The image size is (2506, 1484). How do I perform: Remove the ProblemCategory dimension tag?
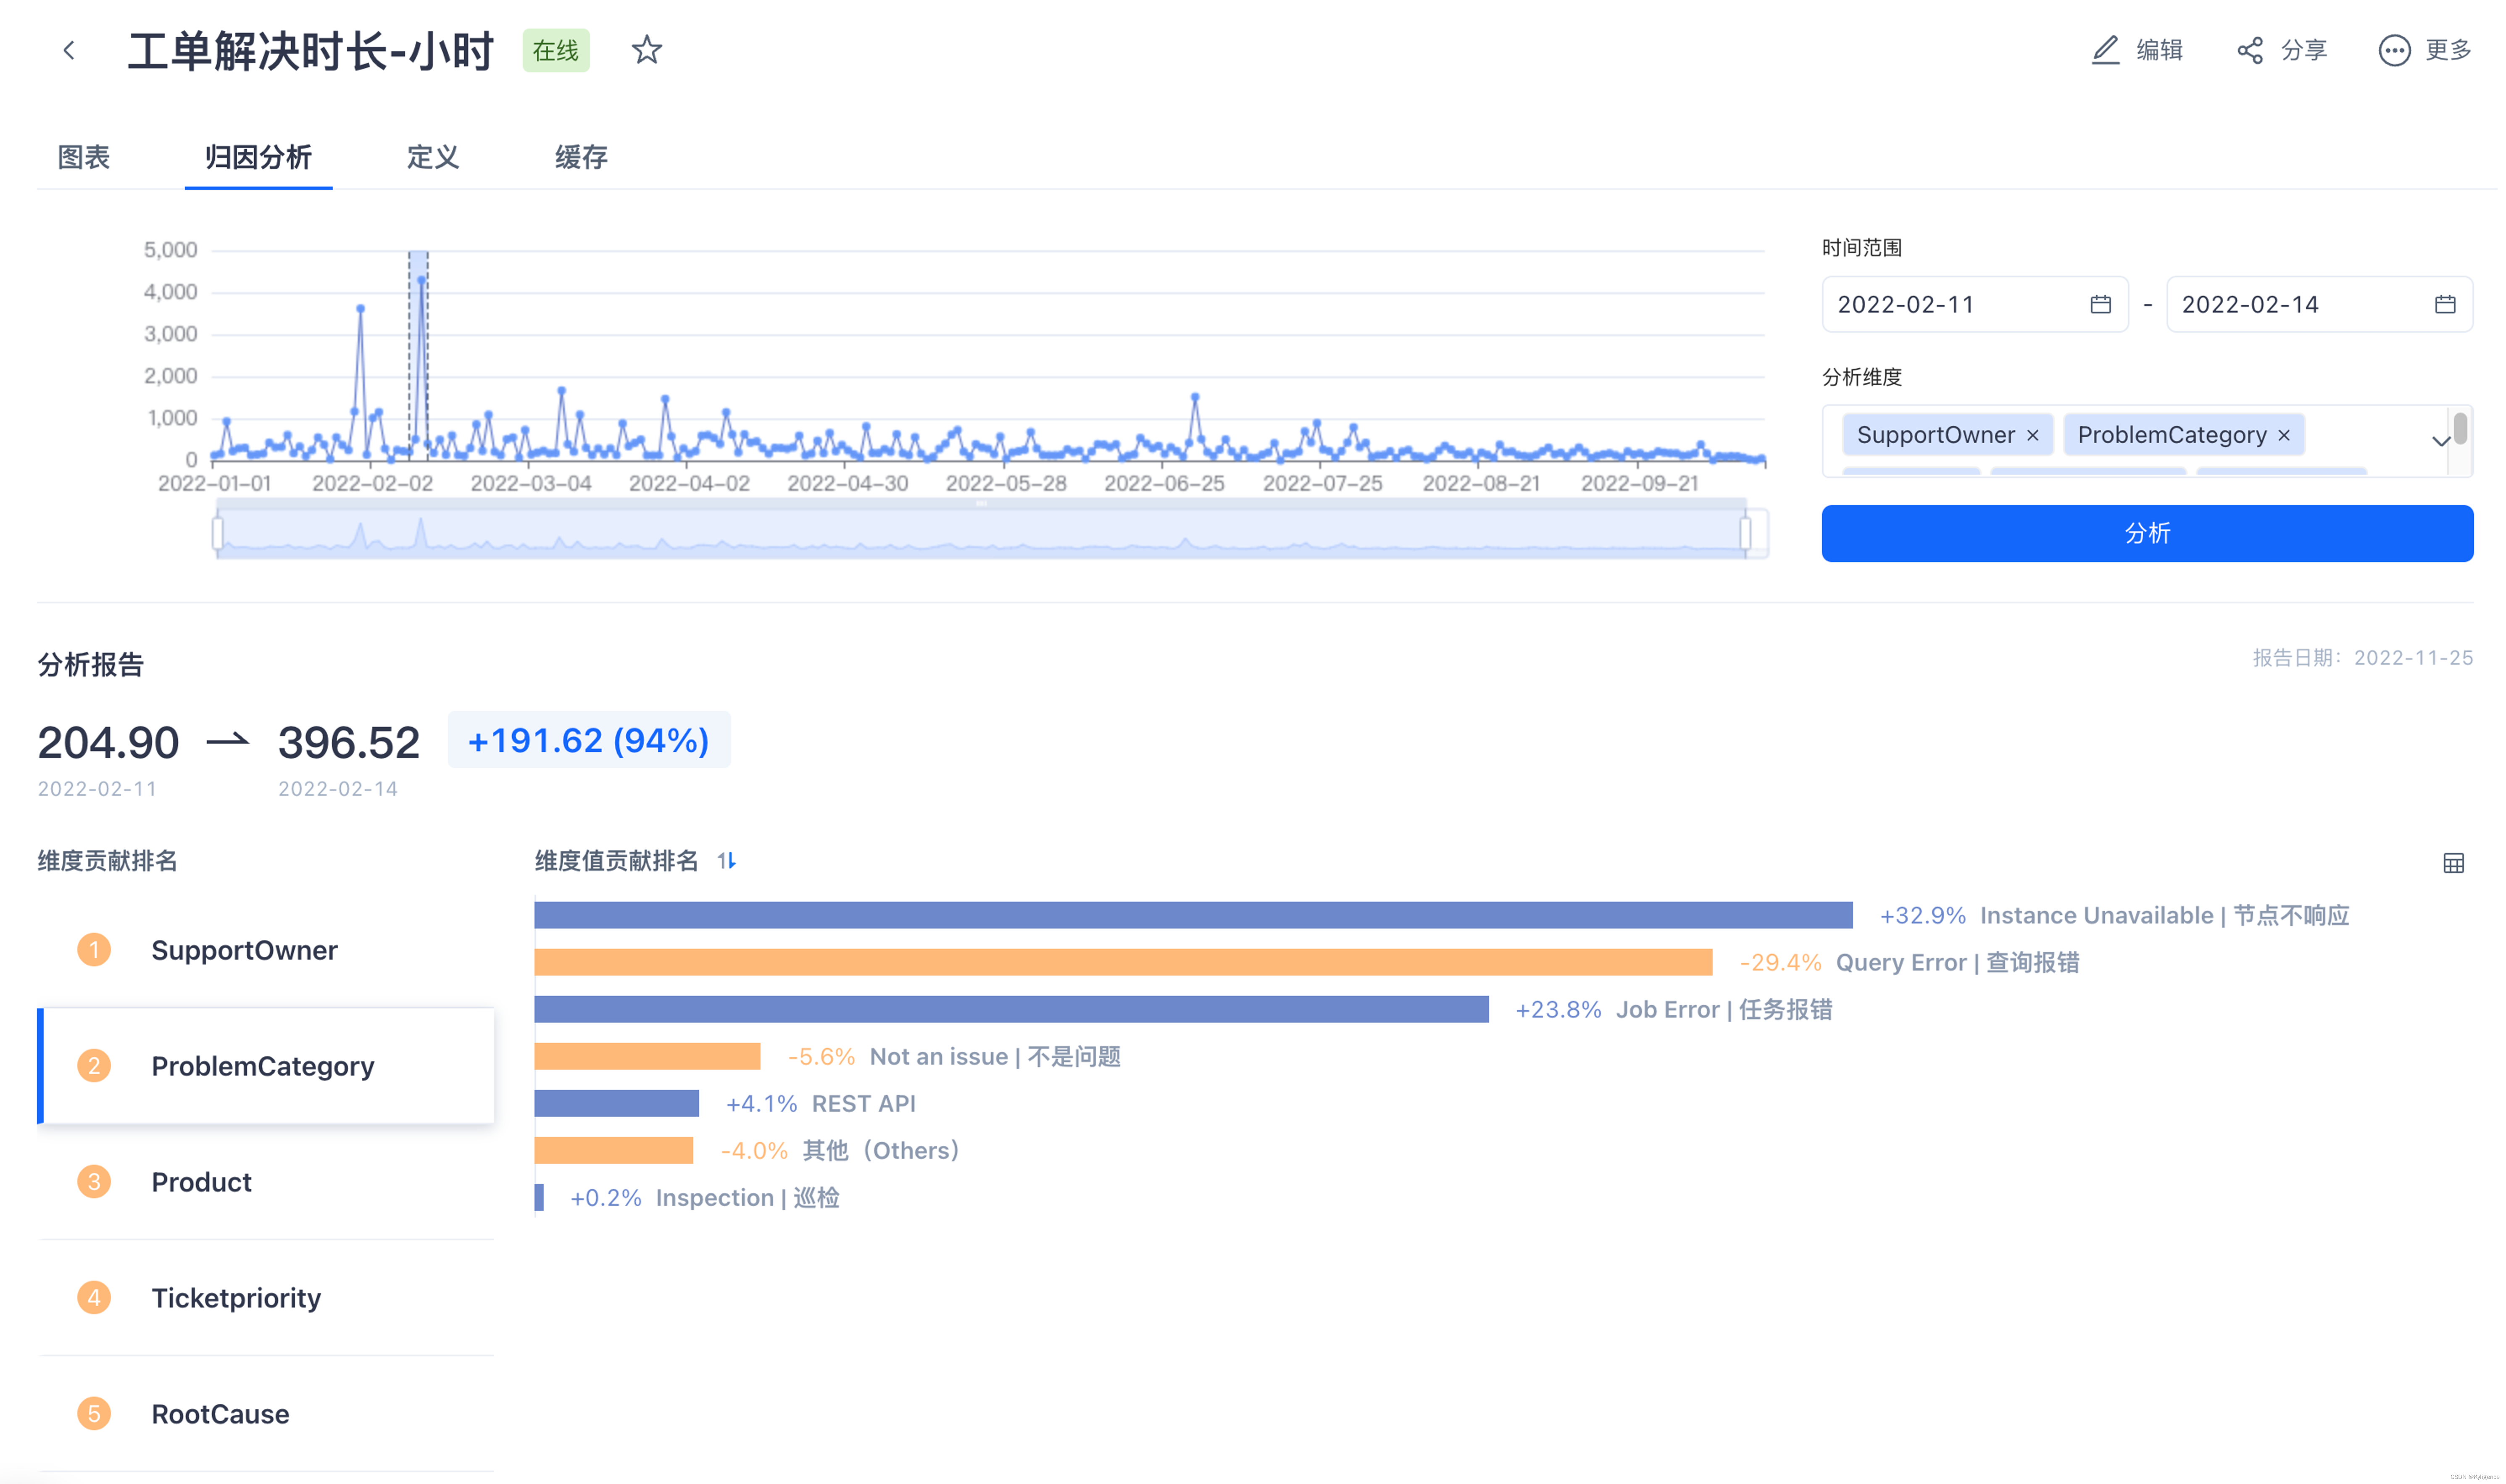2284,435
